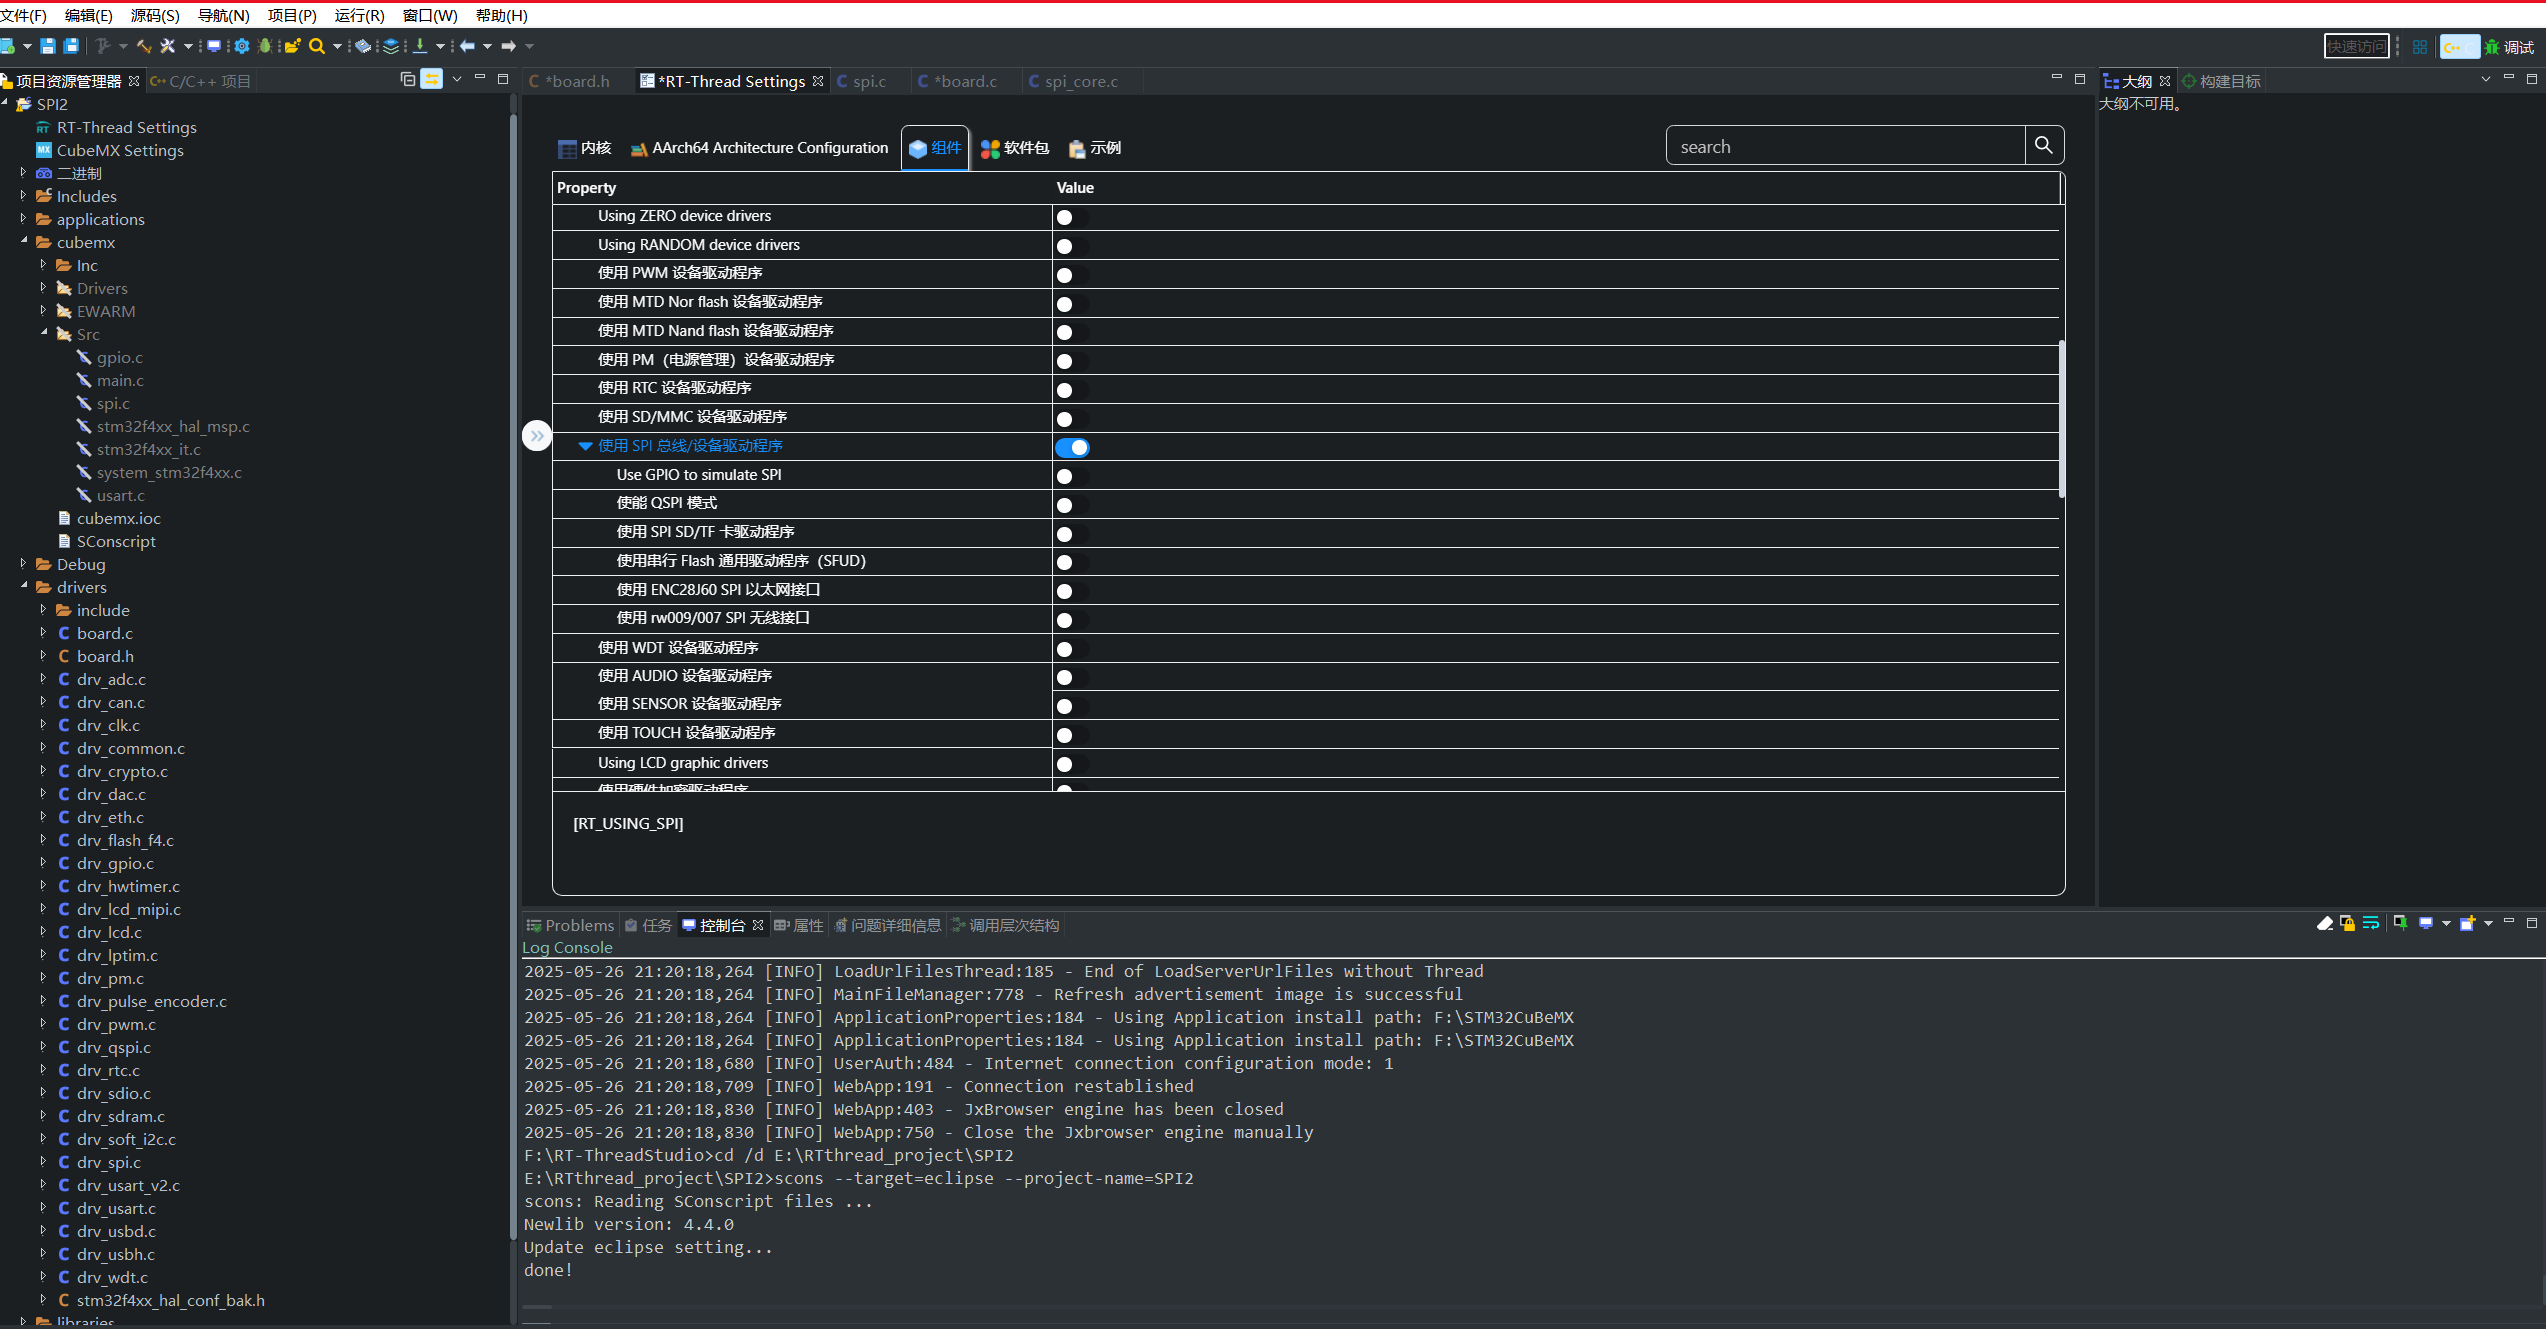Switch to the 调试 debug perspective

(2509, 47)
